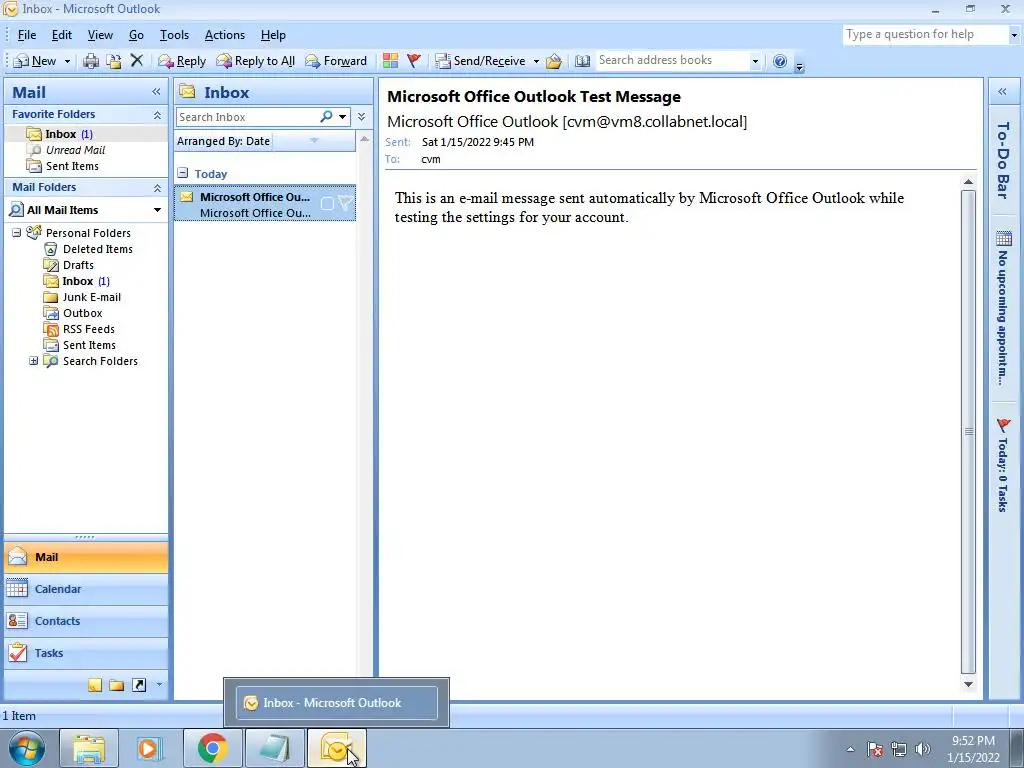This screenshot has width=1024, height=768.
Task: Click the Reply to All button
Action: [x=255, y=61]
